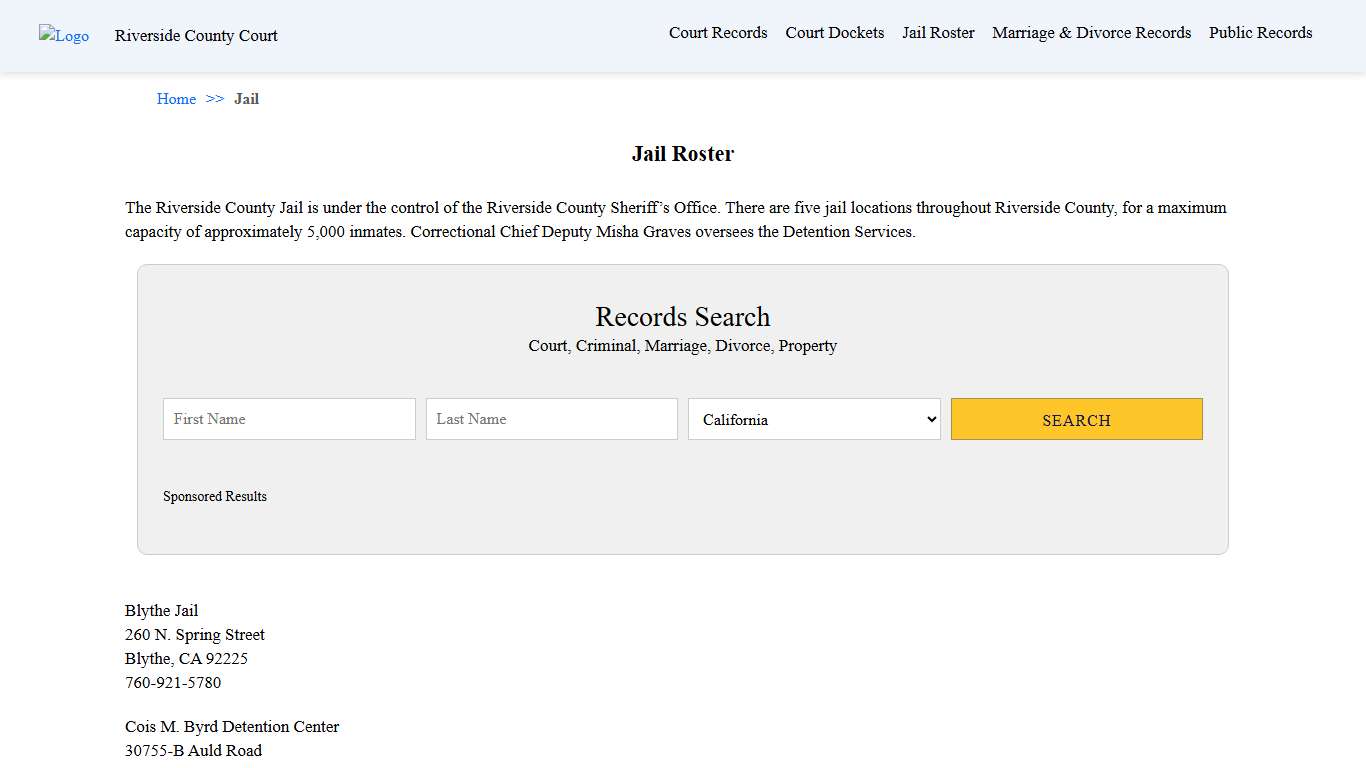Open the Court Dockets menu item
This screenshot has height=768, width=1366.
834,32
